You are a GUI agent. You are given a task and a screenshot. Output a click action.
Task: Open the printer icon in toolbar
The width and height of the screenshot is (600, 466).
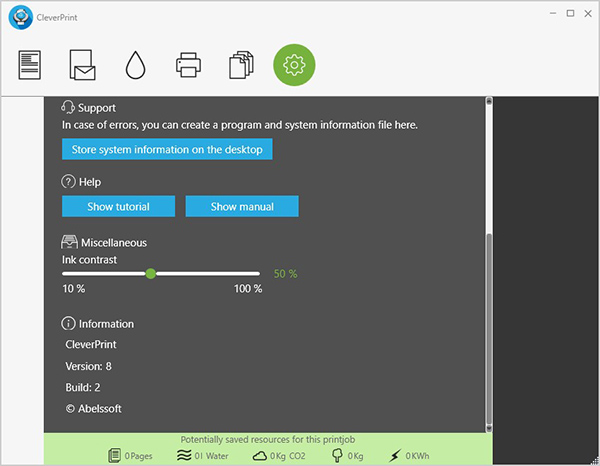(188, 65)
